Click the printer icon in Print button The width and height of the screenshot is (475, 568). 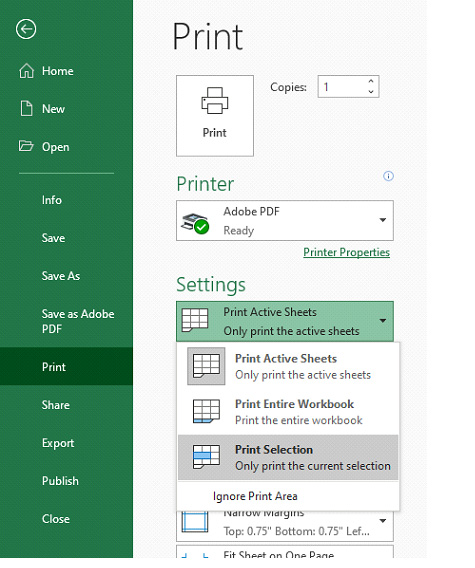click(214, 101)
